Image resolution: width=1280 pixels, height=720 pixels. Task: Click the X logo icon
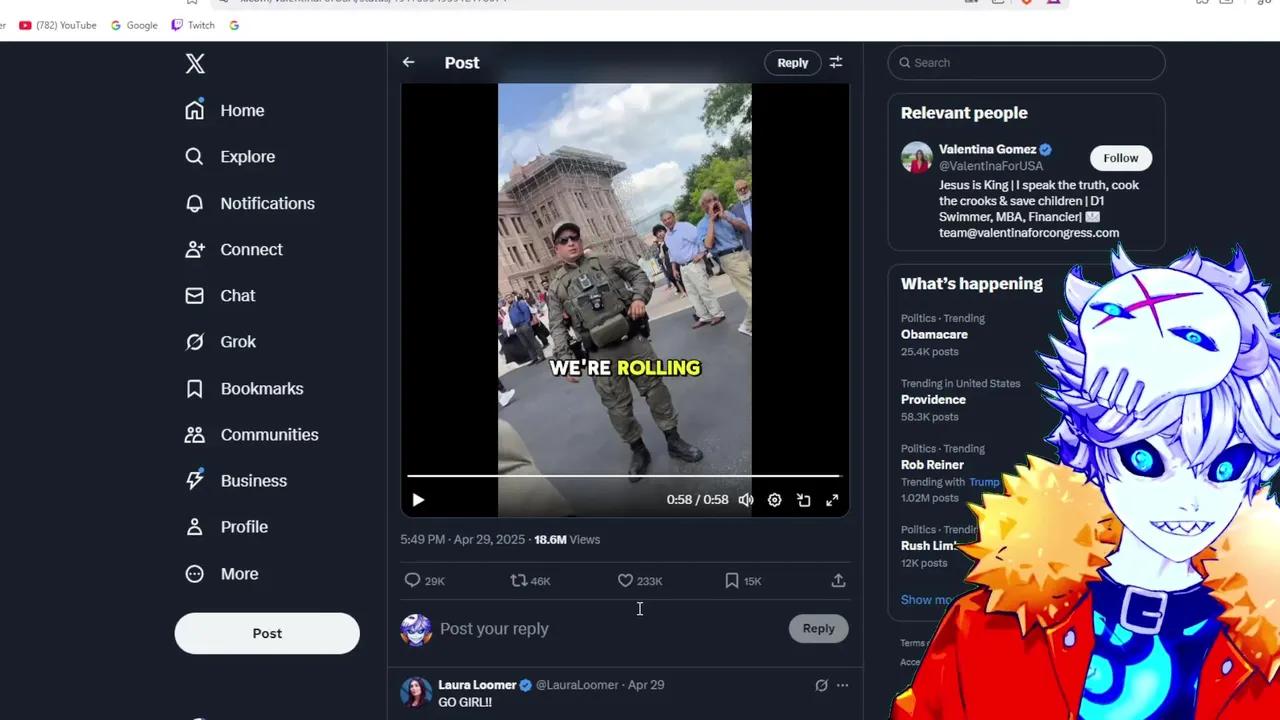click(195, 64)
